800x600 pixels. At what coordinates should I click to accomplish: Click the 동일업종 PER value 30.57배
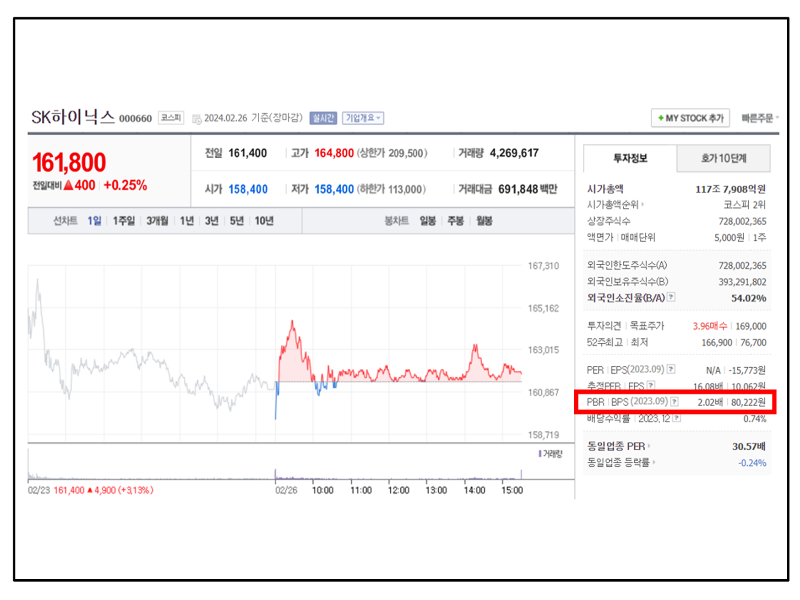point(749,446)
